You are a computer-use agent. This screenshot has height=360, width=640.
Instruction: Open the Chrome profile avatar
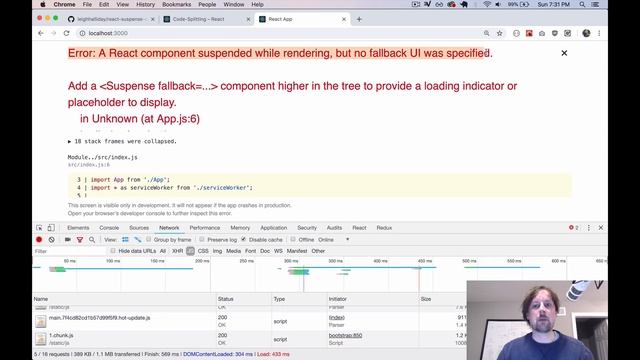(x=587, y=33)
